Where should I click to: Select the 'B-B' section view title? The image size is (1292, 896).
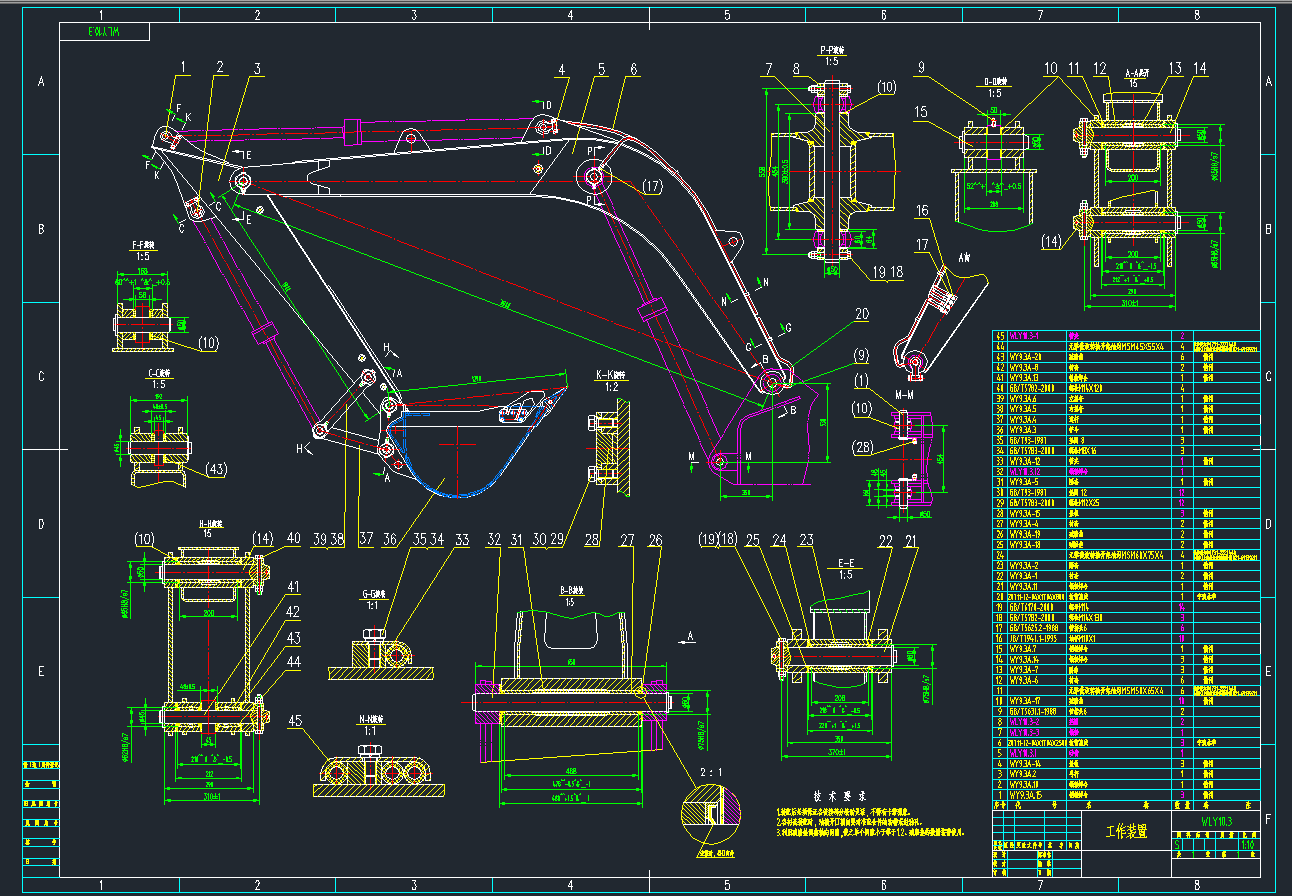click(x=573, y=590)
